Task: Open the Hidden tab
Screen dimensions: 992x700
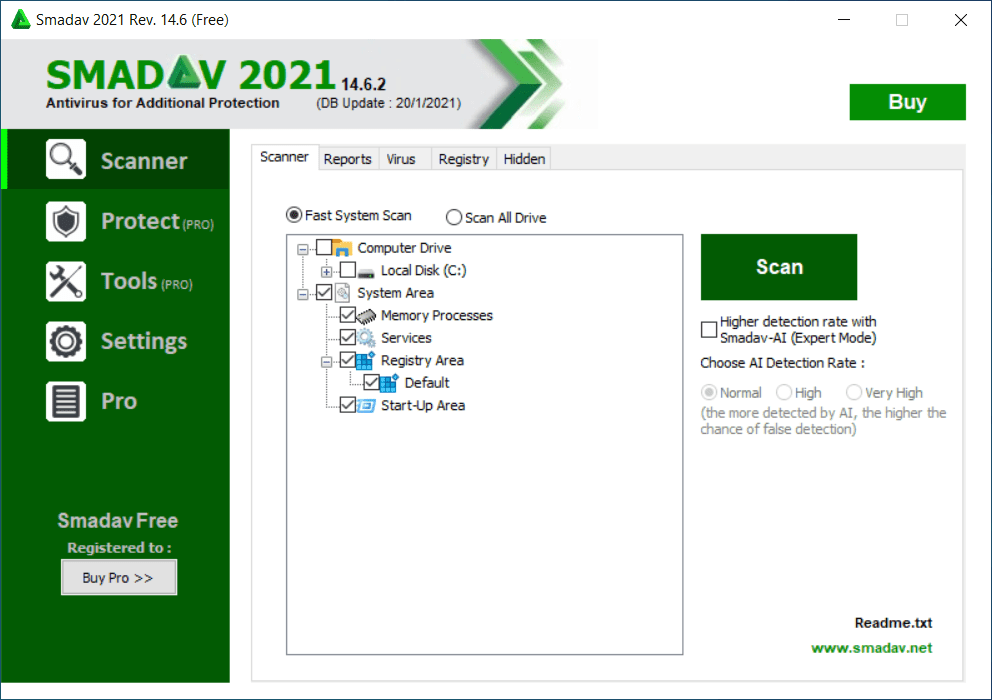Action: tap(524, 159)
